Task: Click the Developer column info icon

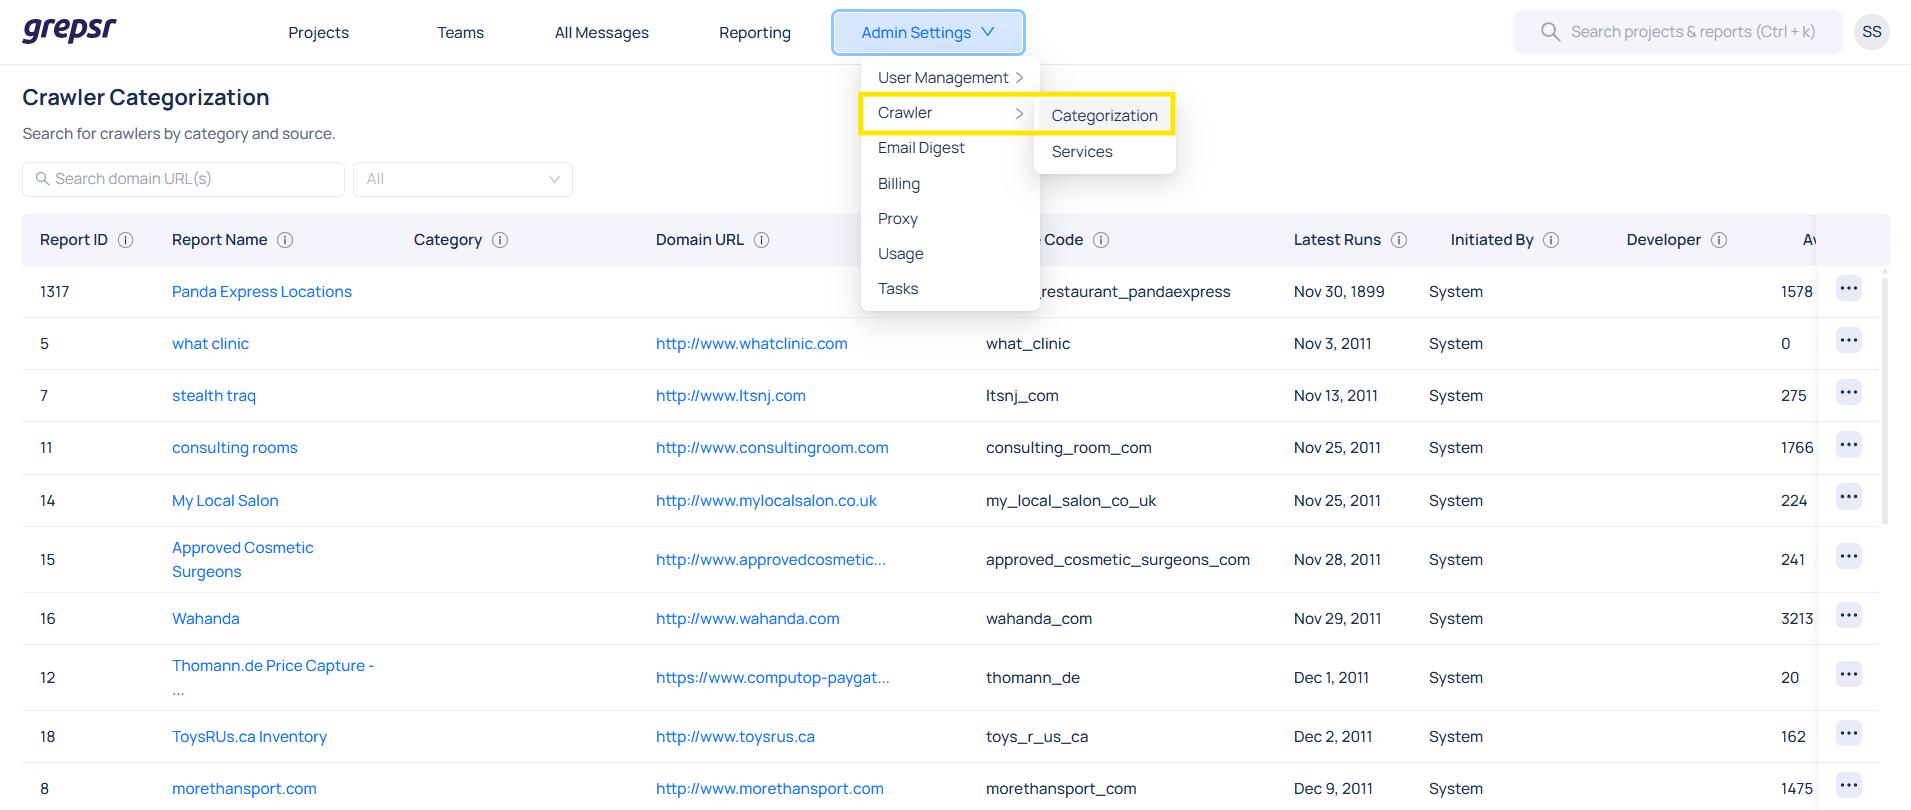Action: point(1719,240)
